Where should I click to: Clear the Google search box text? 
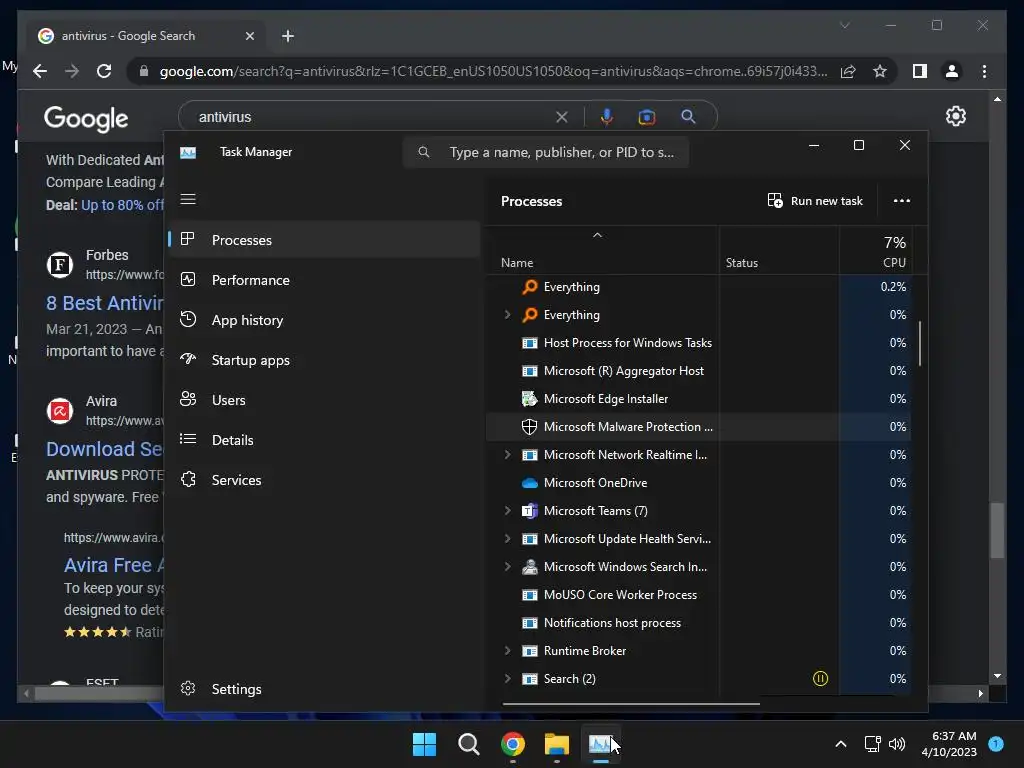pyautogui.click(x=562, y=117)
